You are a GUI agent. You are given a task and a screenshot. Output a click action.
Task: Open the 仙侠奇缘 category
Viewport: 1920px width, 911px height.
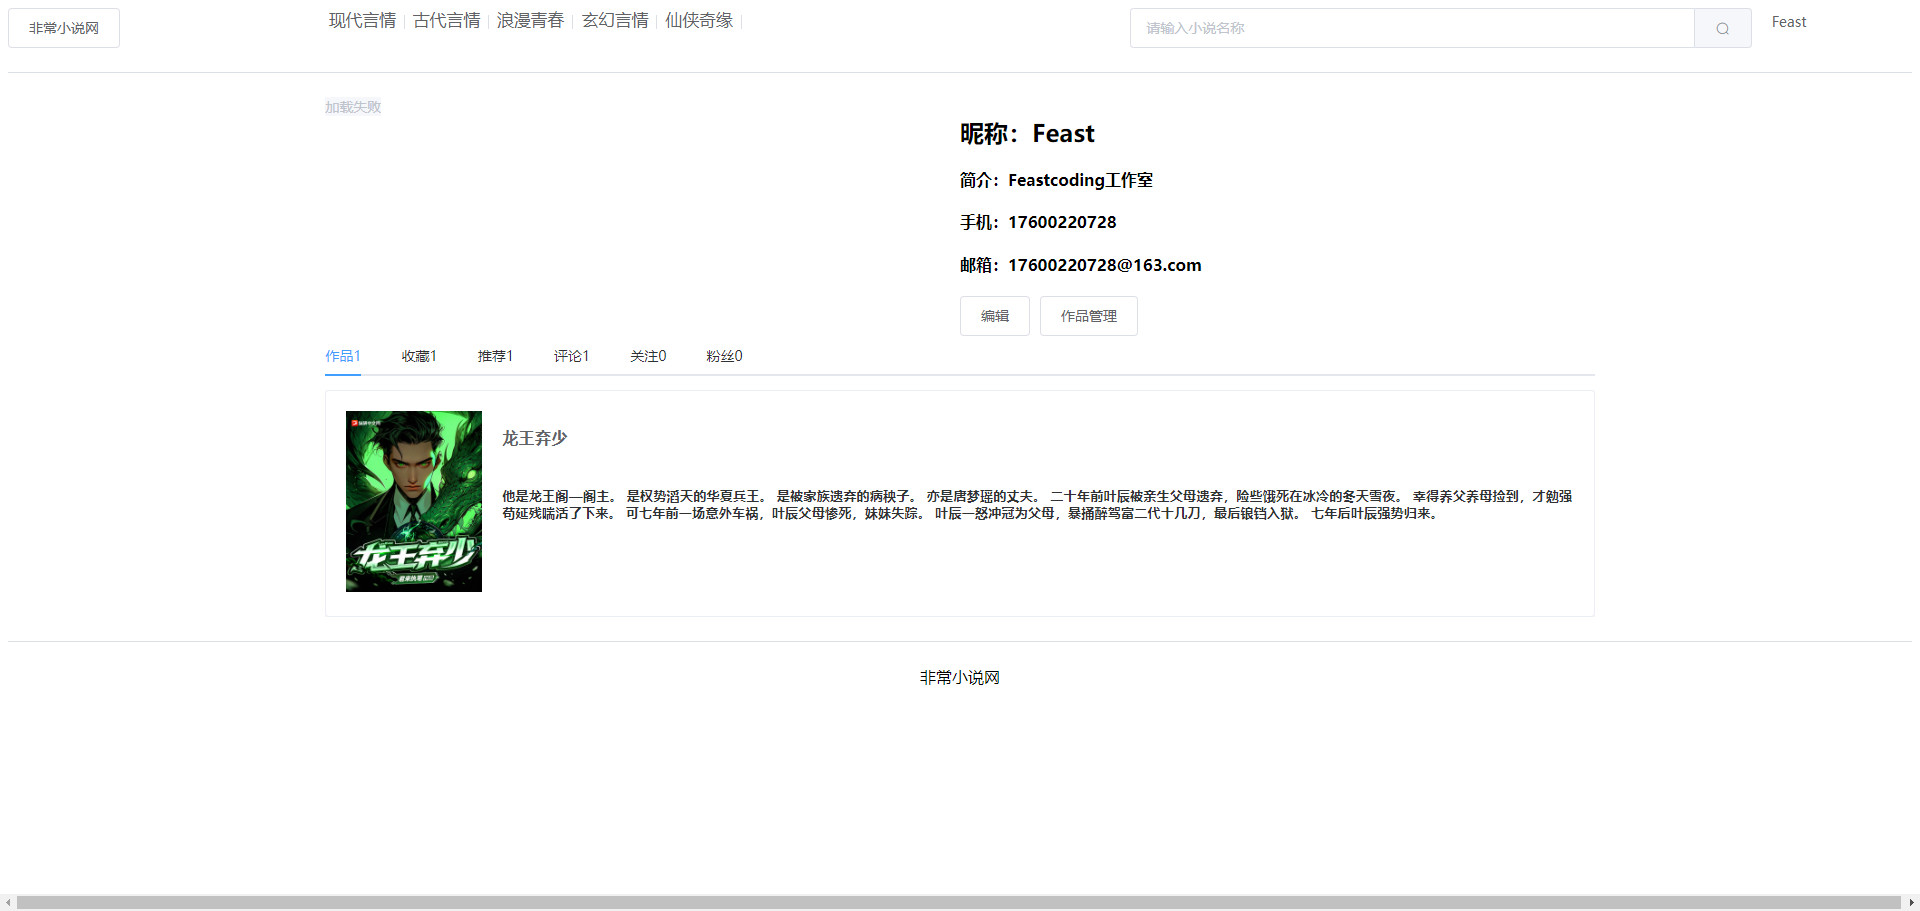coord(699,21)
